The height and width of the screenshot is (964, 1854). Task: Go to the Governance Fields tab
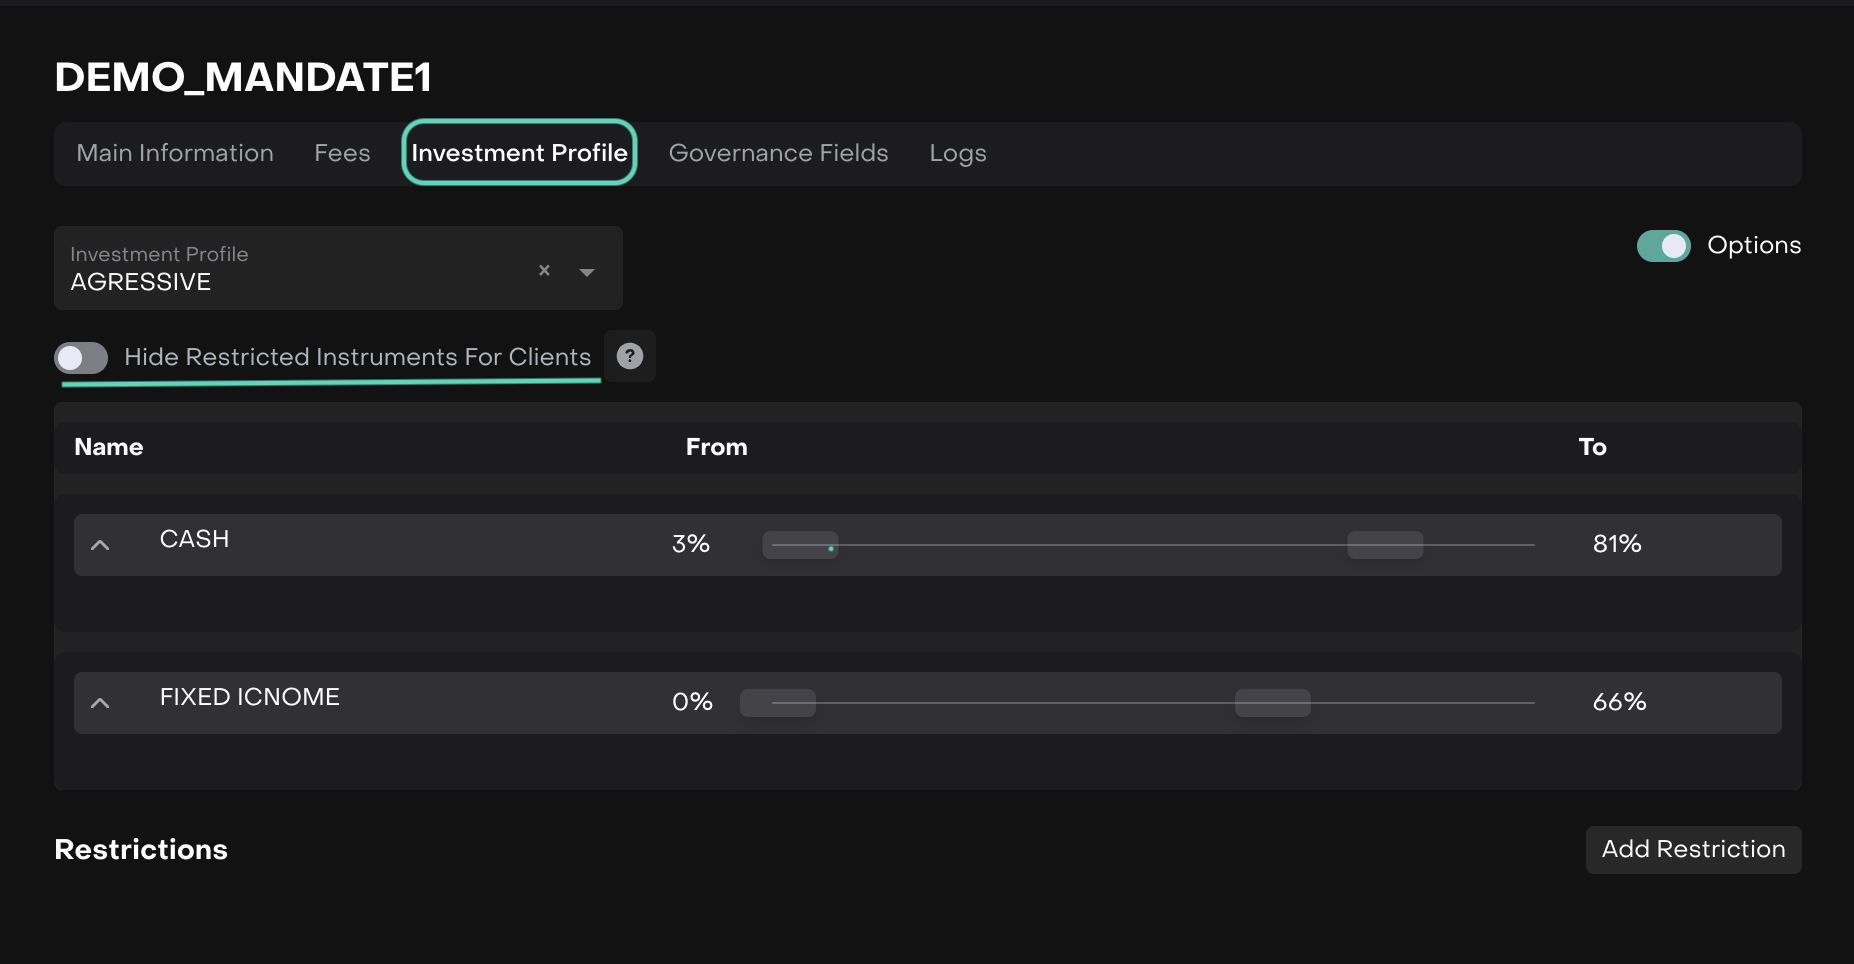[x=778, y=153]
